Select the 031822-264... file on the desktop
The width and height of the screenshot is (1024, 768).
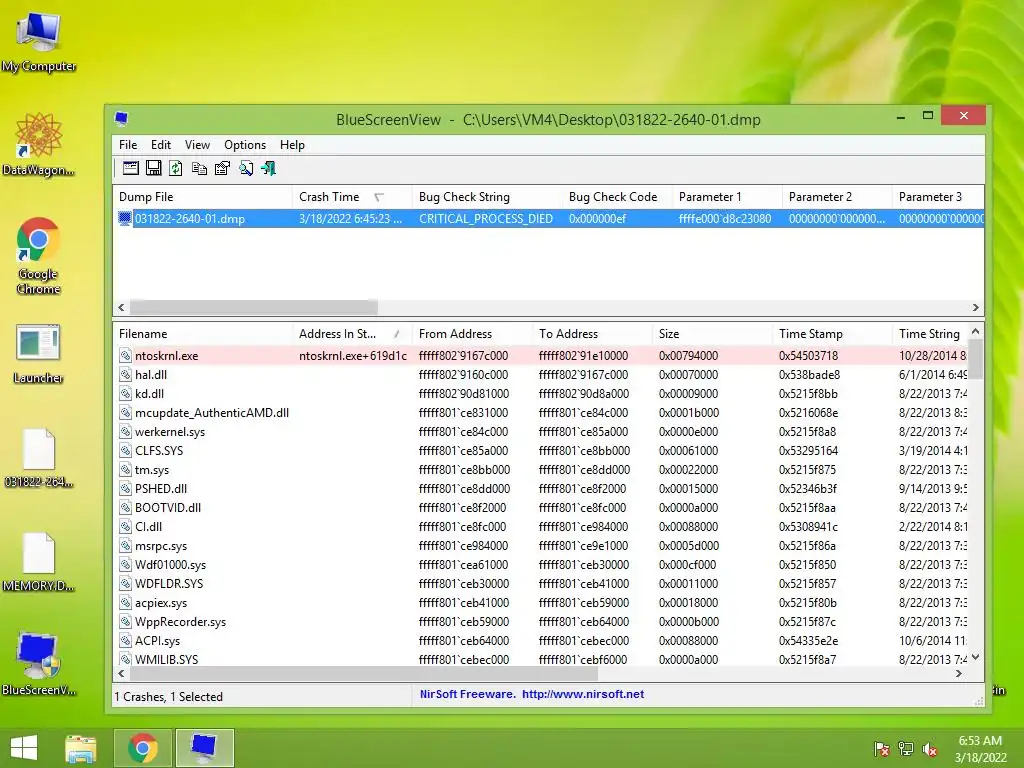click(39, 458)
